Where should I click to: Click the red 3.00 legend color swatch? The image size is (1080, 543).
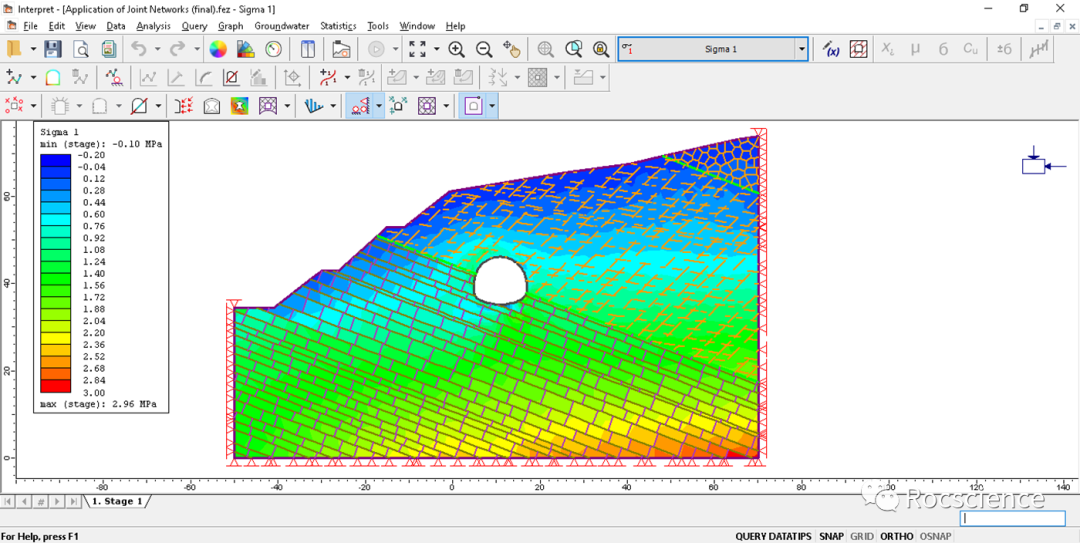(55, 386)
